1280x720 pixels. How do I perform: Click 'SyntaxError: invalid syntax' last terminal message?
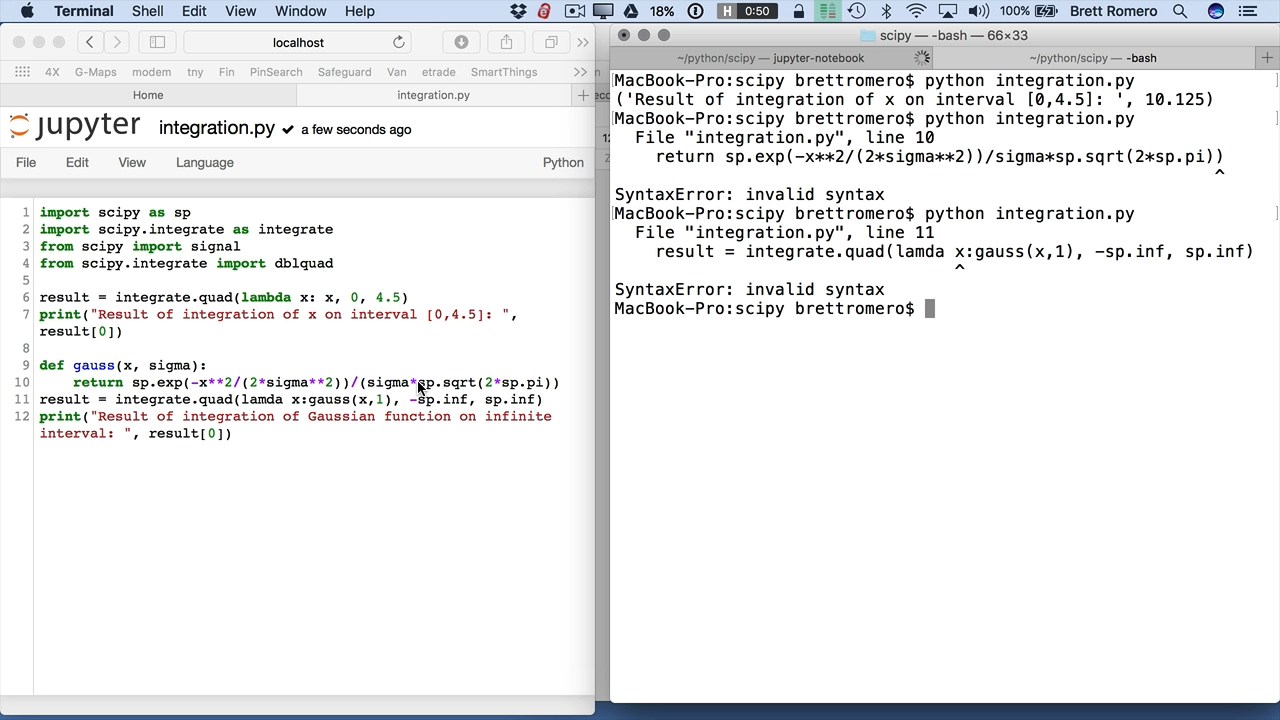(x=749, y=289)
